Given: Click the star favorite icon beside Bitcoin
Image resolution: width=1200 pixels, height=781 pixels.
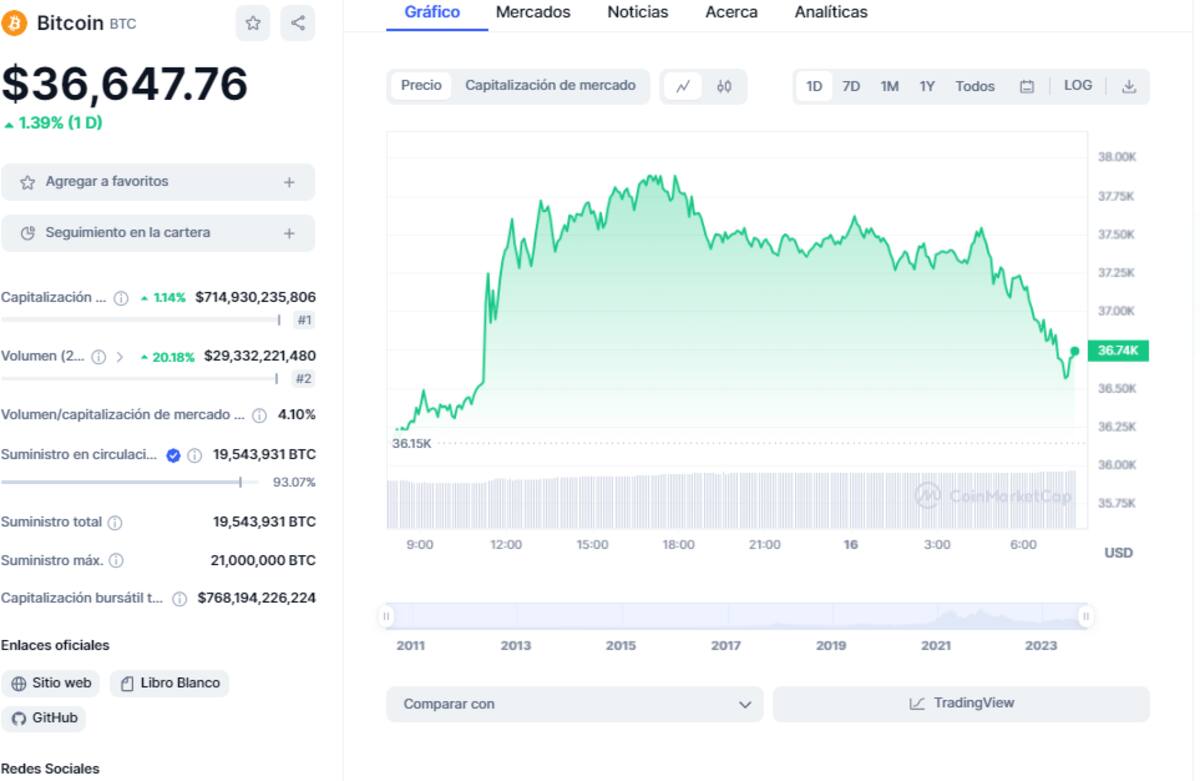Looking at the screenshot, I should point(253,23).
